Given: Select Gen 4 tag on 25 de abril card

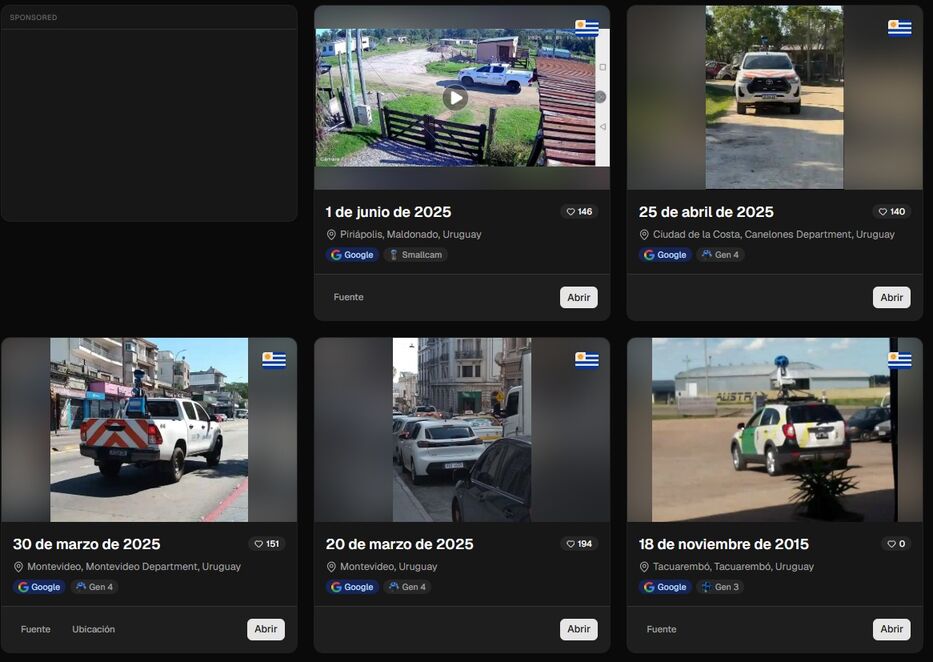Looking at the screenshot, I should pyautogui.click(x=721, y=255).
